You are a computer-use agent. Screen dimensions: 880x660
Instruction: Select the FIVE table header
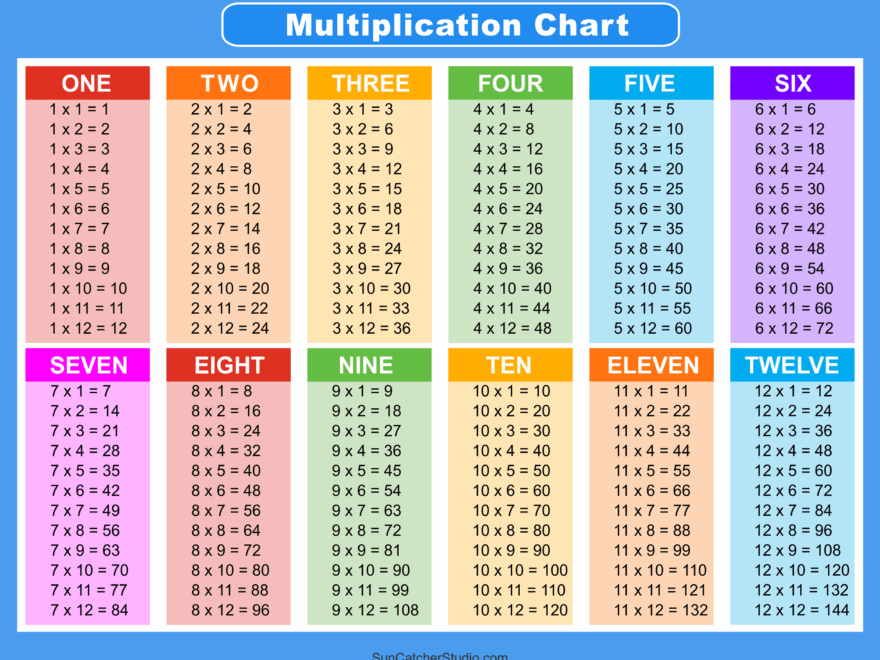[x=651, y=83]
